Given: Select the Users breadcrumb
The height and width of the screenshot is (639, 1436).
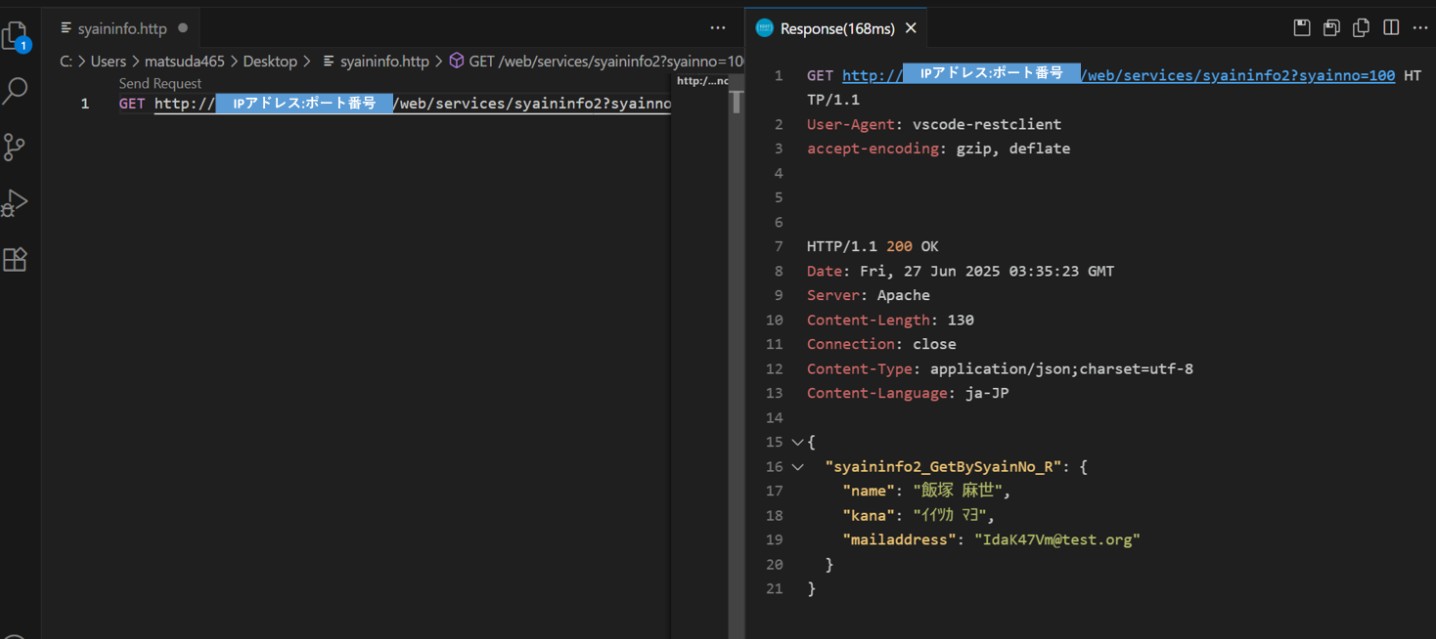Looking at the screenshot, I should point(108,61).
